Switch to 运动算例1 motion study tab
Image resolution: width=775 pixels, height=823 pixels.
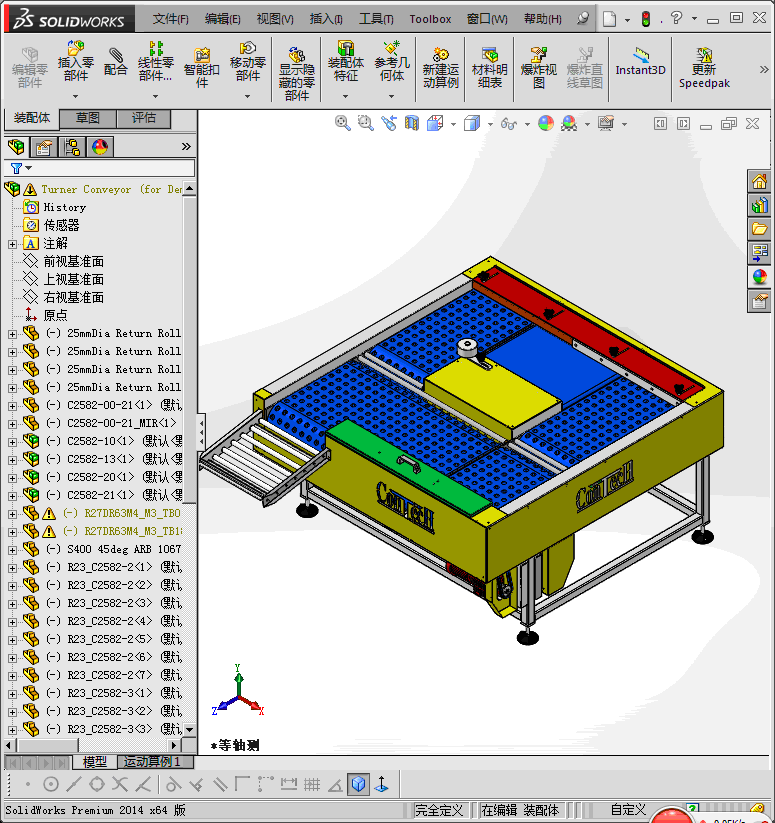pyautogui.click(x=155, y=761)
